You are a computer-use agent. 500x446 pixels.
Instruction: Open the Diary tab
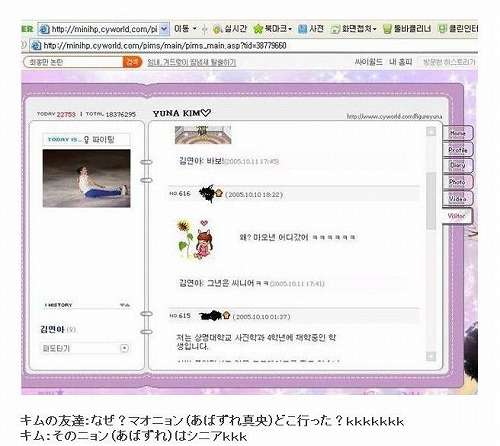click(x=458, y=166)
